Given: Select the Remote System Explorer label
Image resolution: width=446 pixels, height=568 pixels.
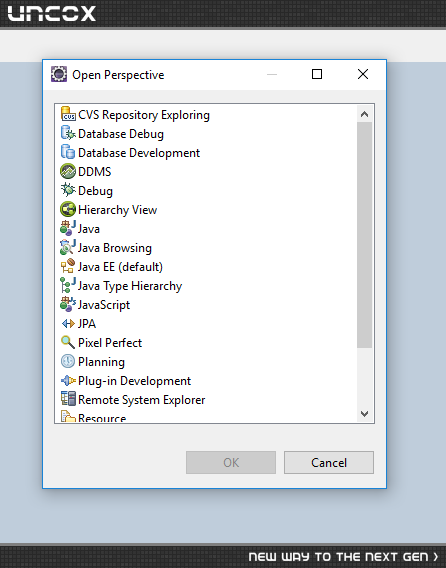Looking at the screenshot, I should click(141, 400).
